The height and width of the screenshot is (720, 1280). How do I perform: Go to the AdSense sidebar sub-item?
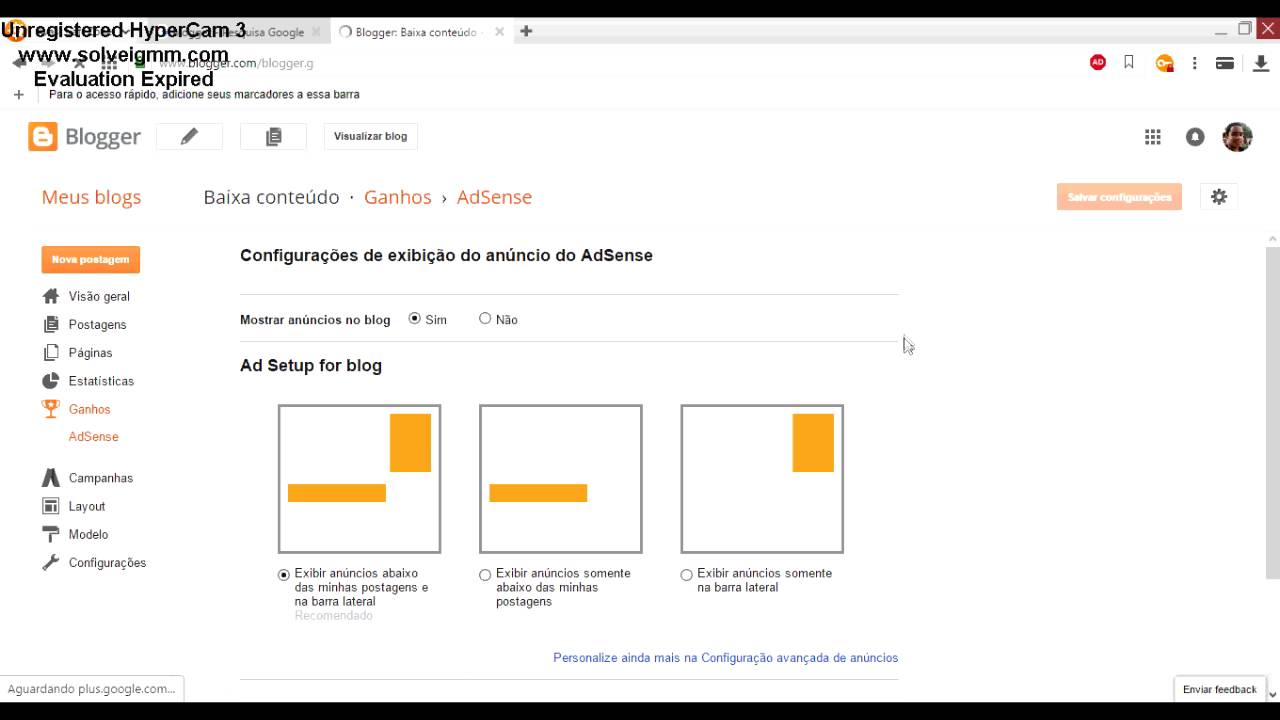pyautogui.click(x=94, y=437)
